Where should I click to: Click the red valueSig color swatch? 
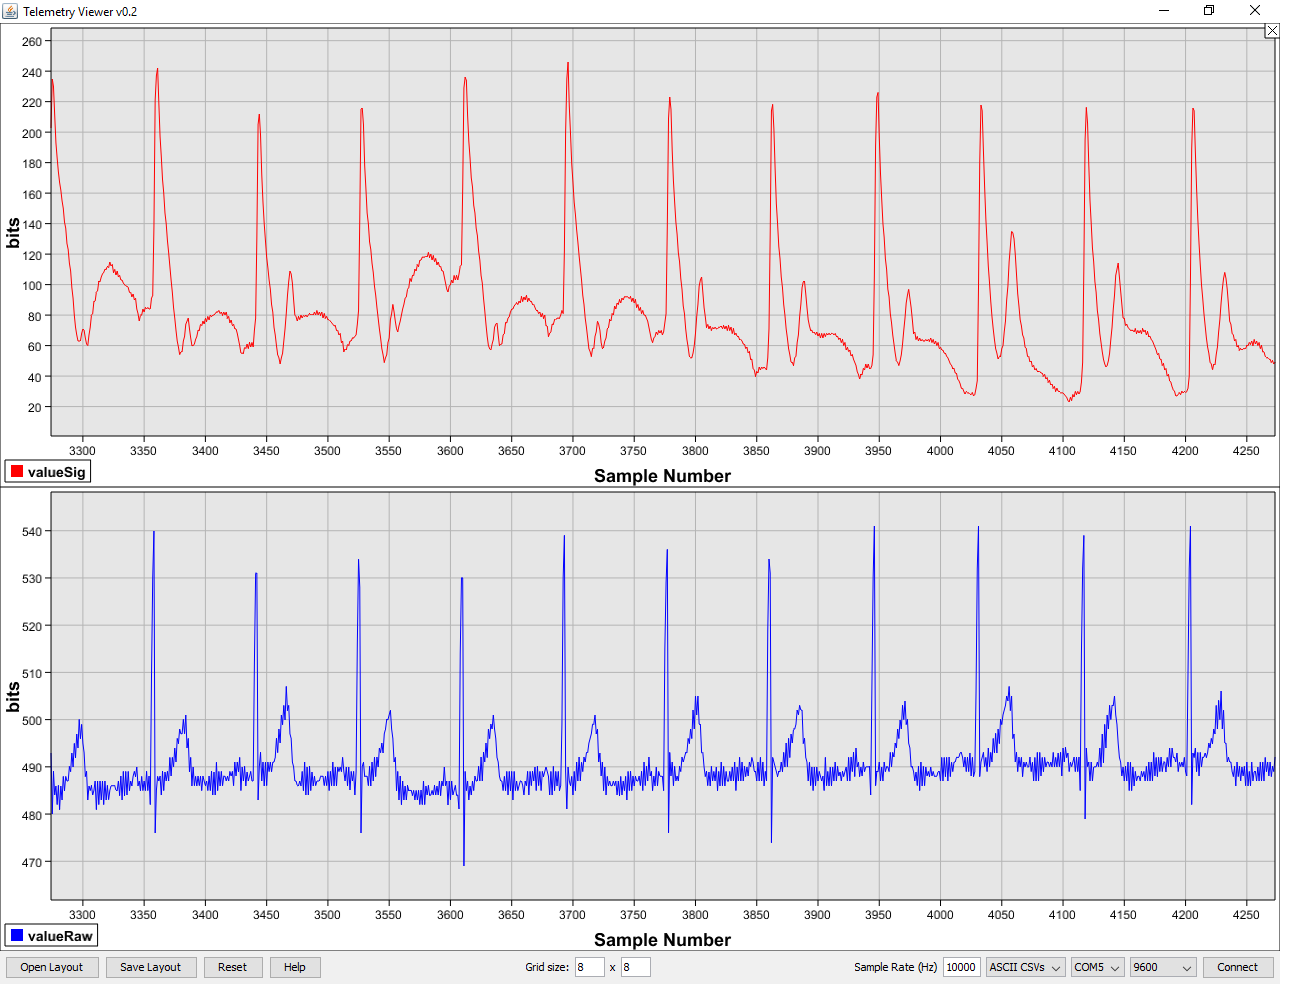click(16, 470)
